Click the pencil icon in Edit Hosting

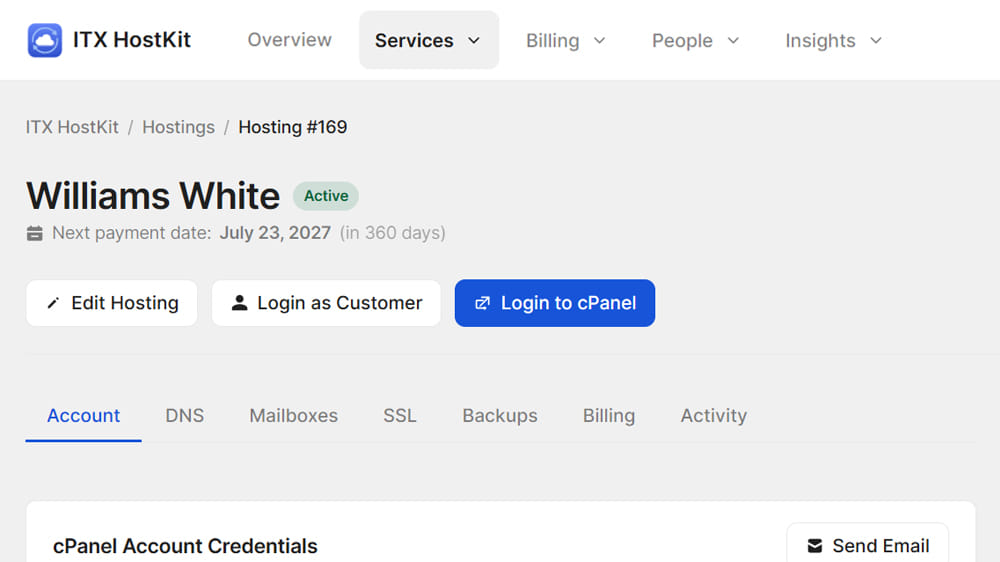53,303
